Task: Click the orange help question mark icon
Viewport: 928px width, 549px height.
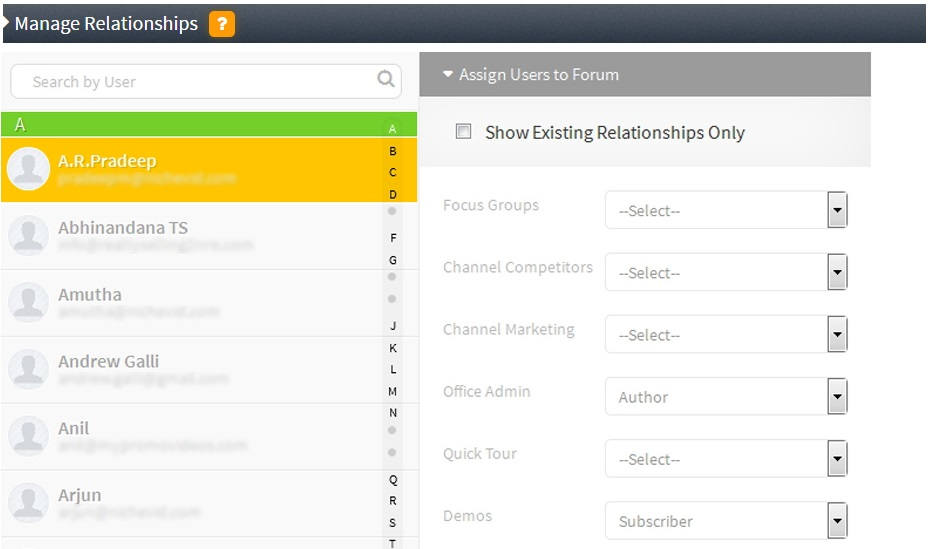Action: click(x=222, y=24)
